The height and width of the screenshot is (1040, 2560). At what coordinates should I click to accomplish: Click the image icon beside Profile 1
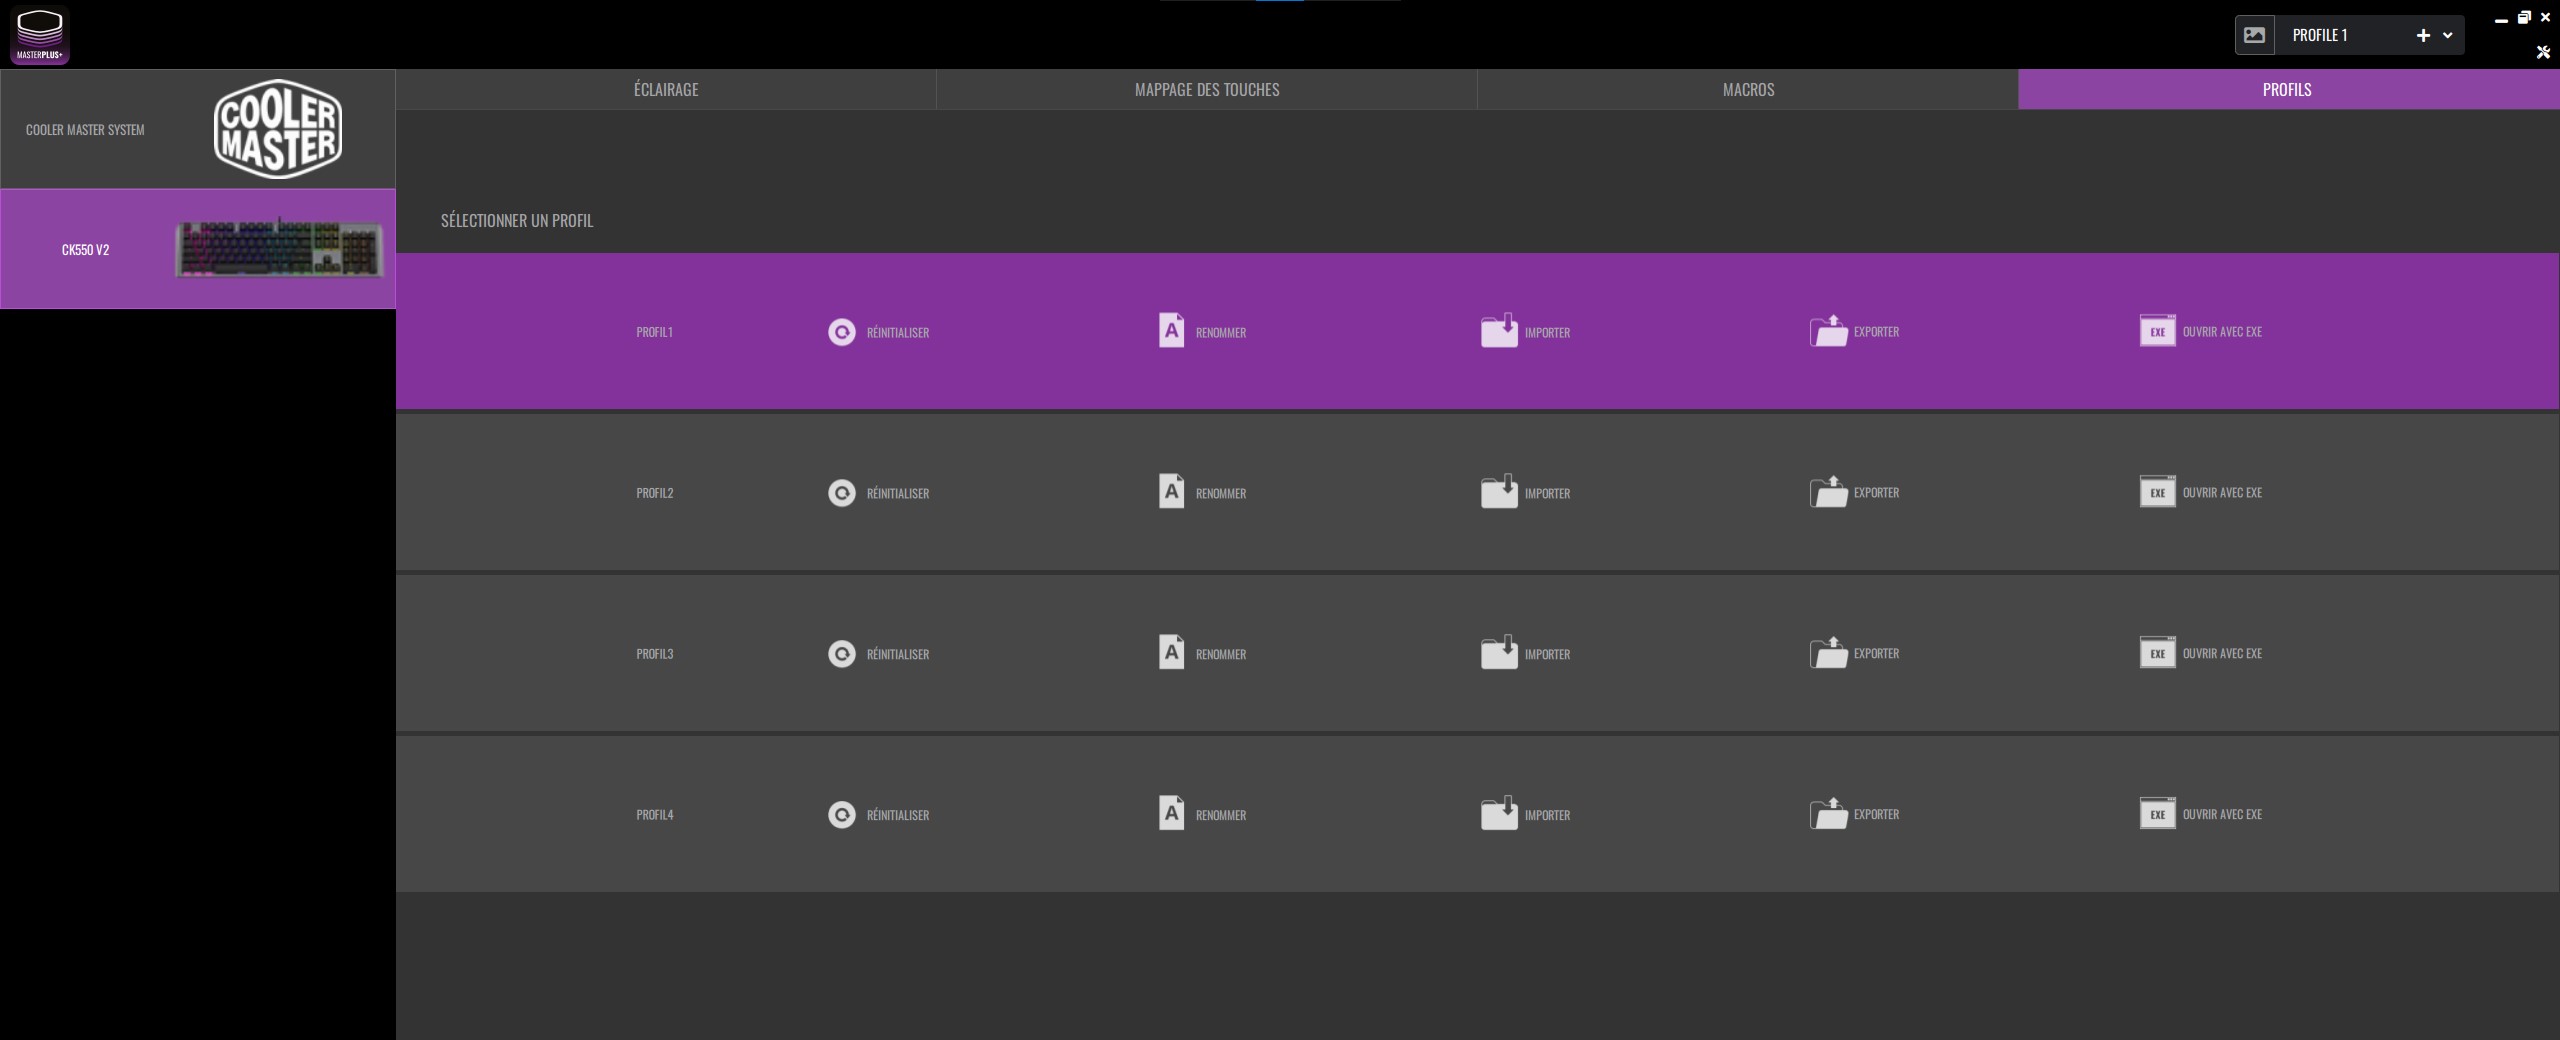[x=2255, y=35]
